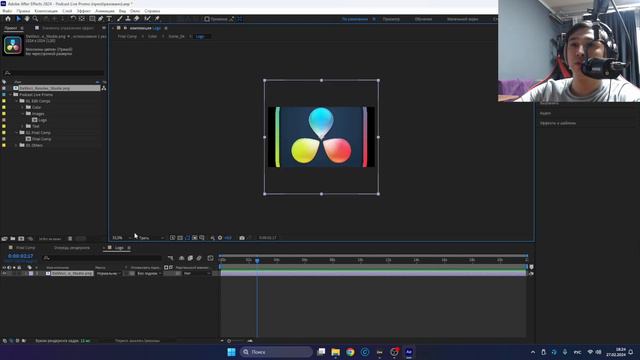640x360 pixels.
Task: Expand the 03. Others folder
Action: (17, 145)
